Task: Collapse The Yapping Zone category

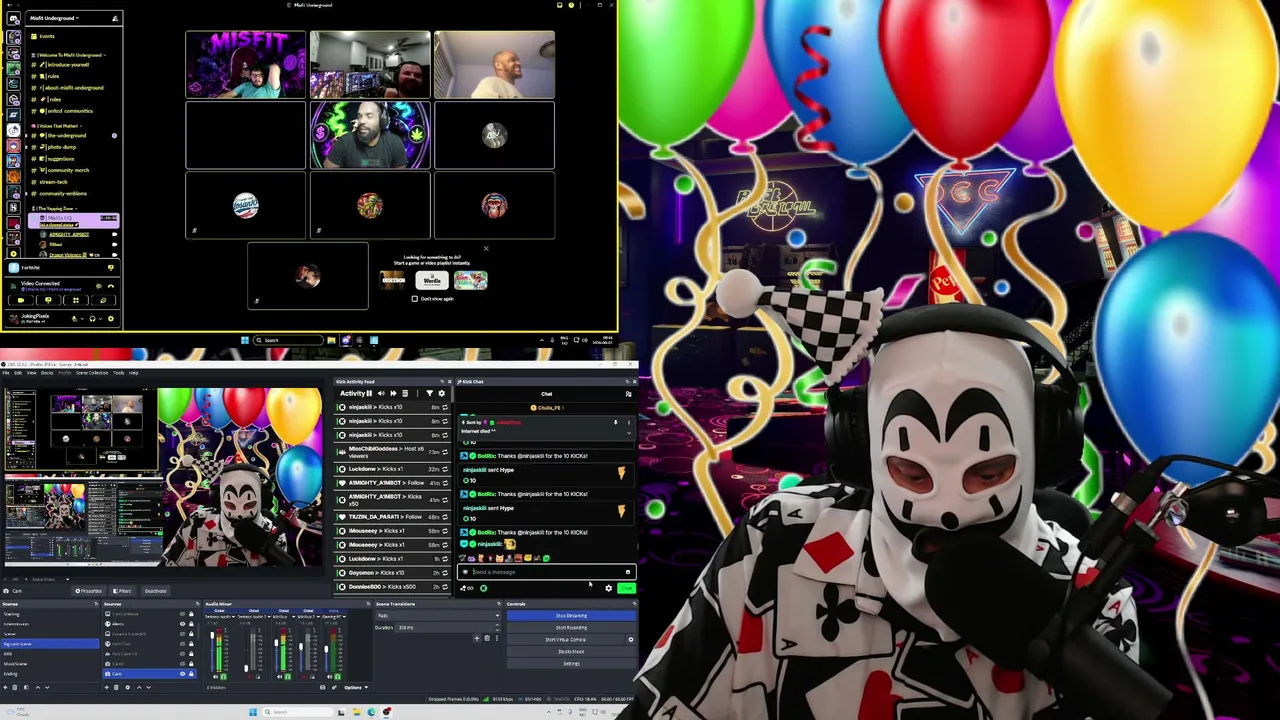Action: click(54, 208)
